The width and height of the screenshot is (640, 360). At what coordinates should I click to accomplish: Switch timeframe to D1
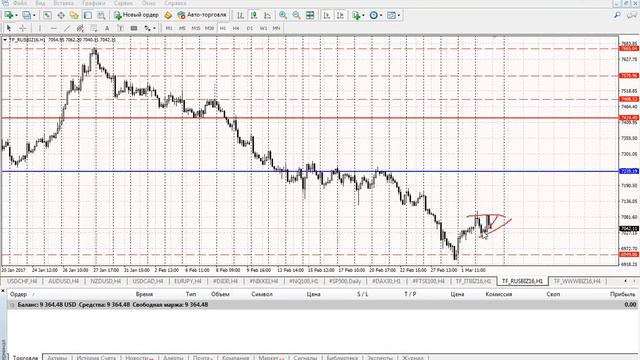(250, 28)
